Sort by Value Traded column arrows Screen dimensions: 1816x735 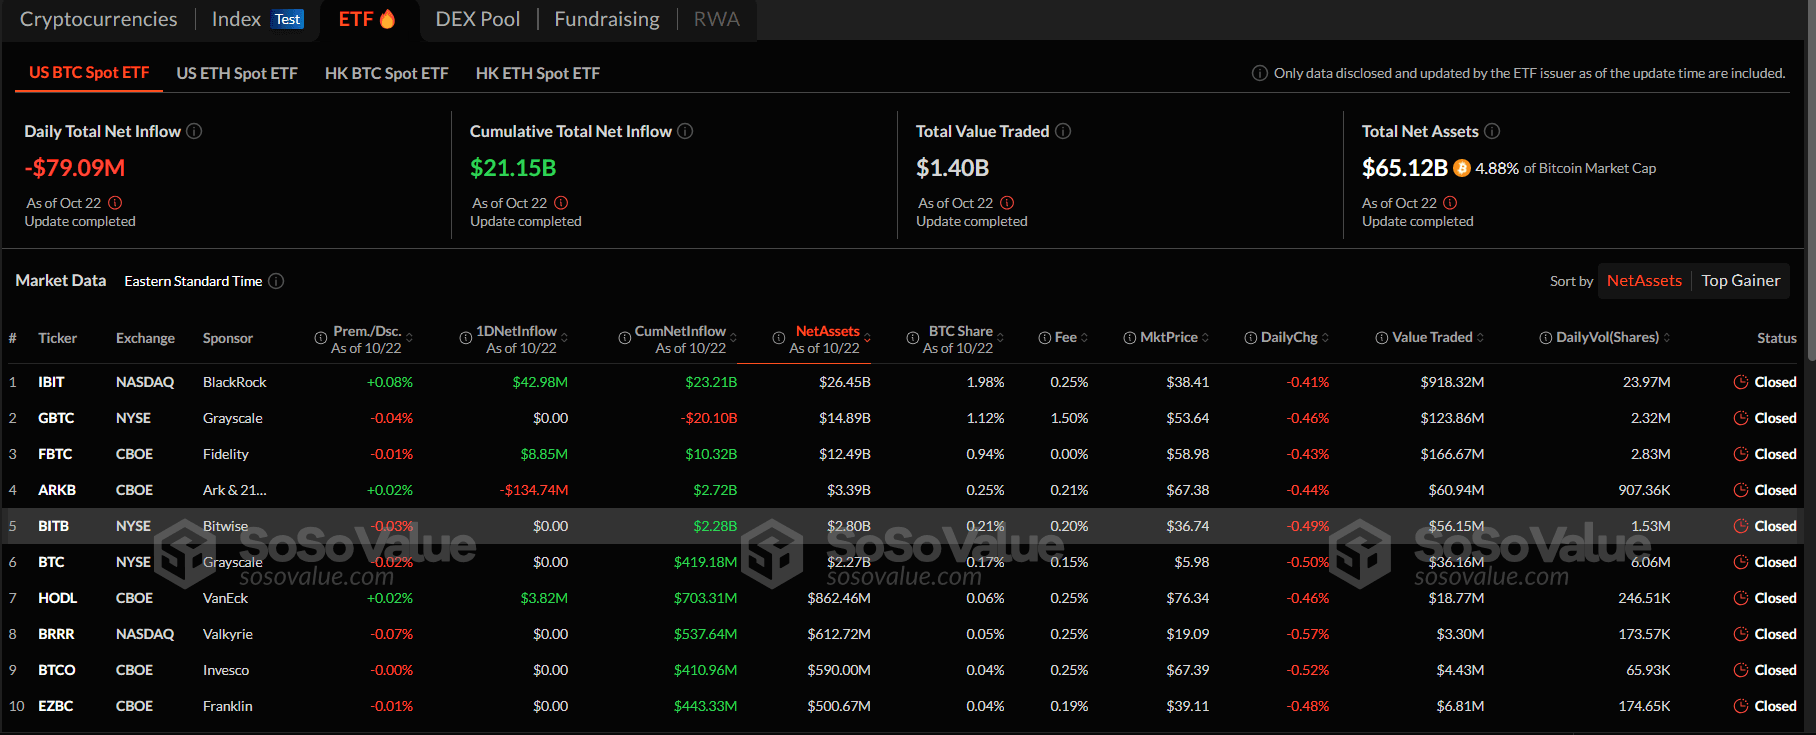coord(1480,337)
